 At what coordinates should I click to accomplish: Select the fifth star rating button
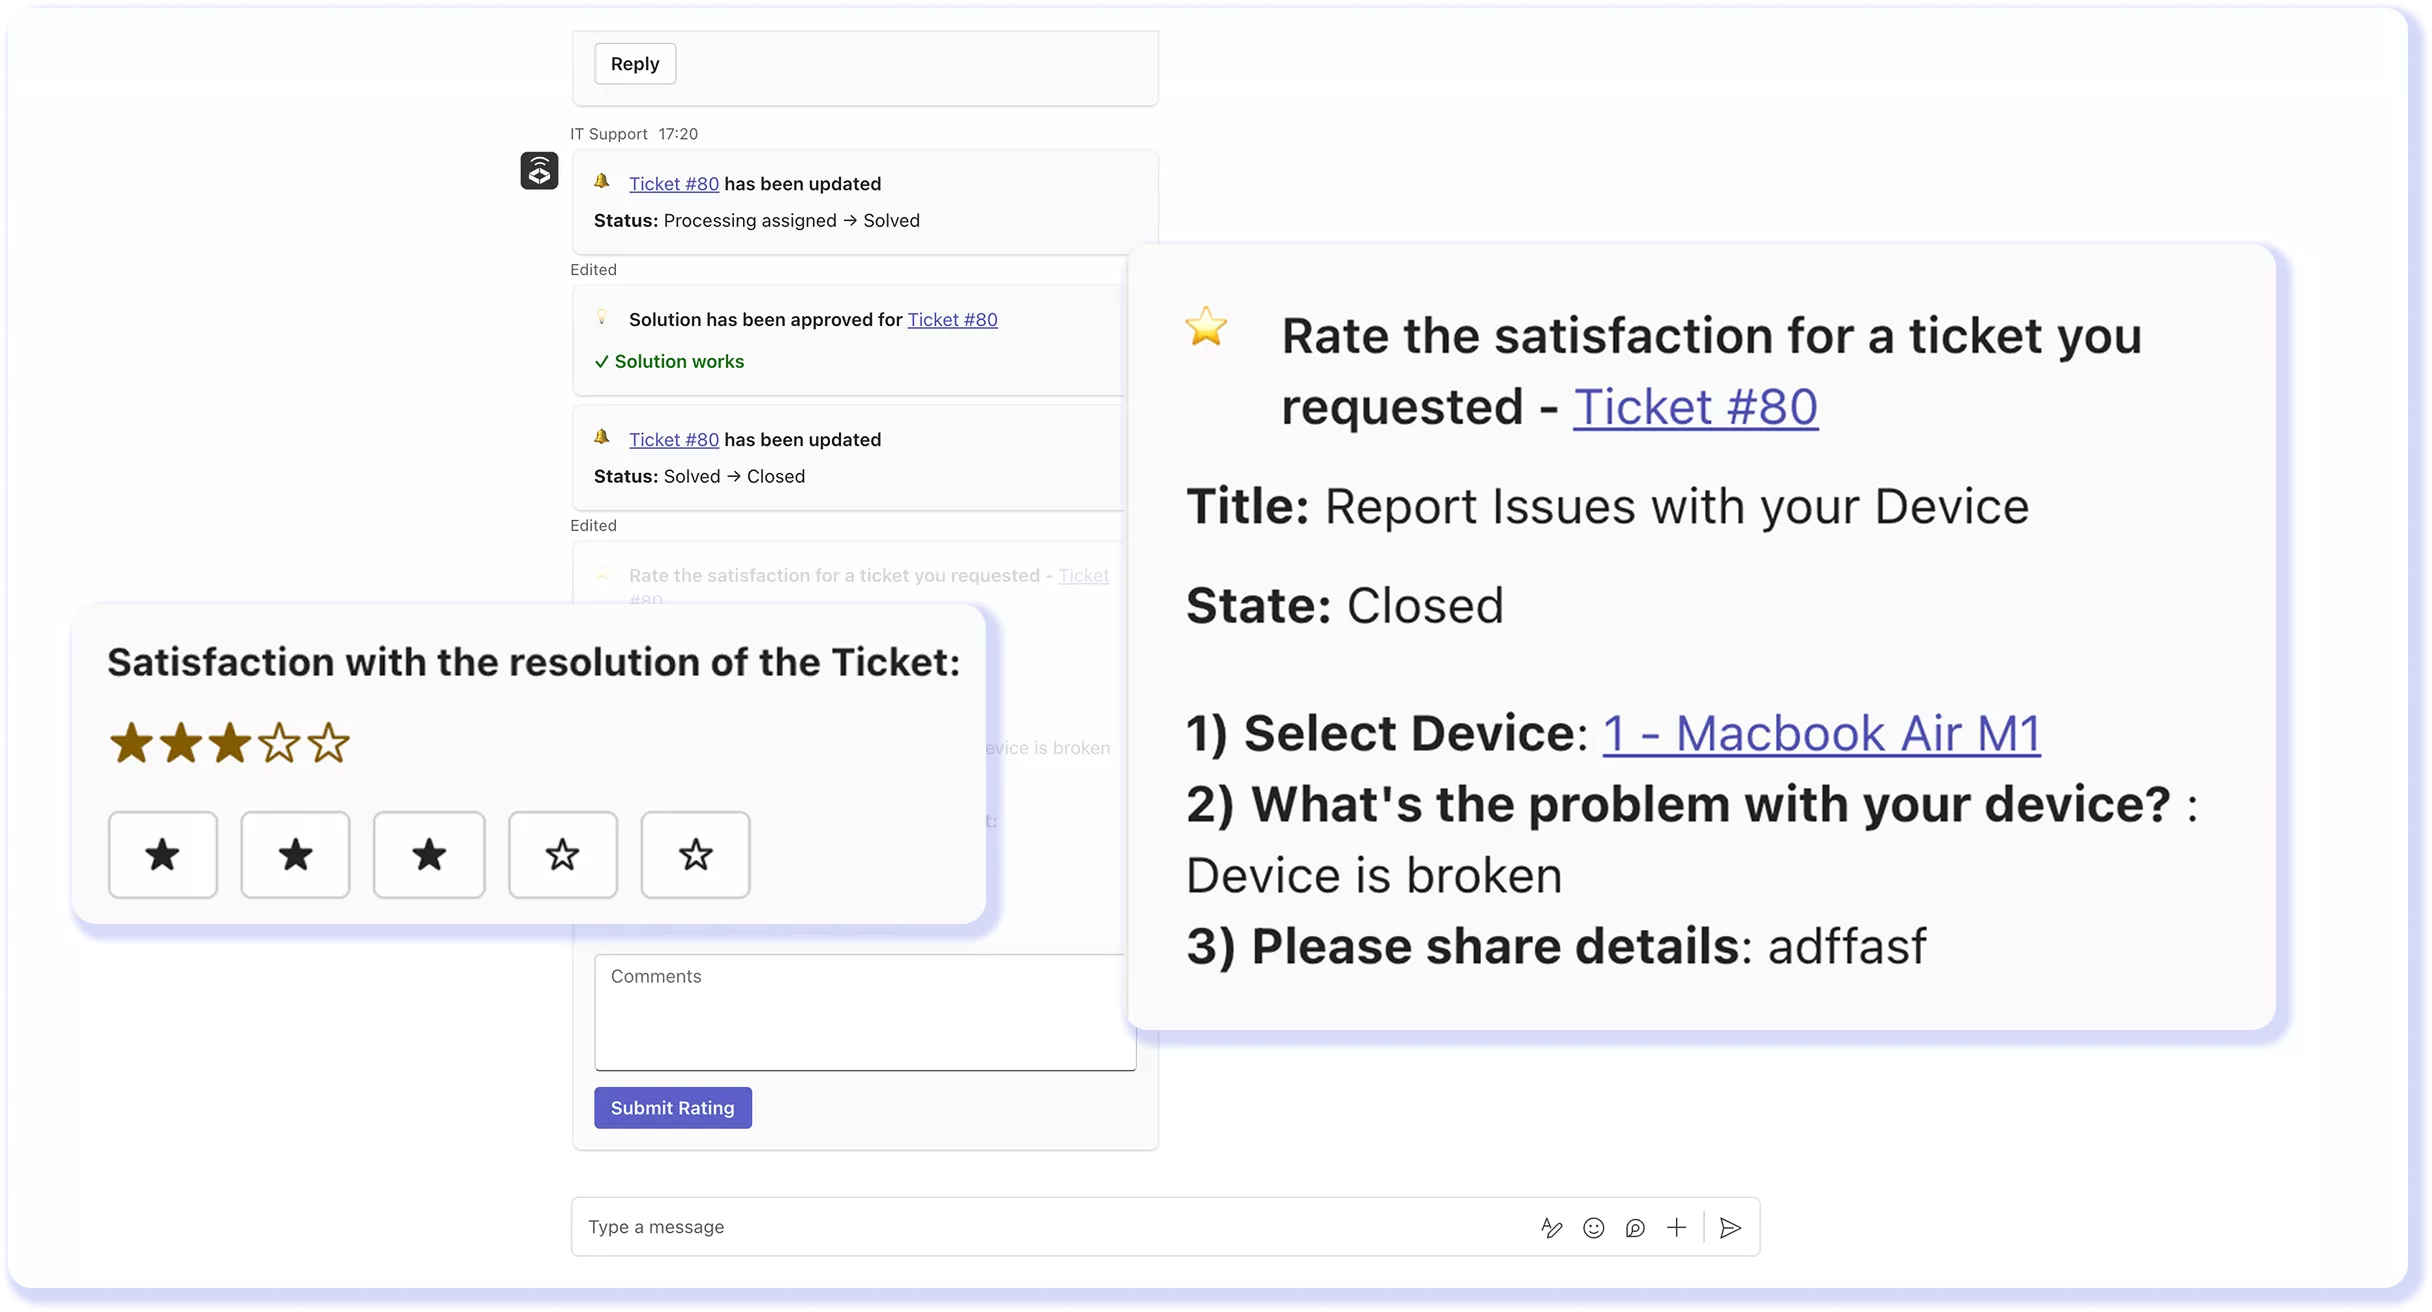click(695, 855)
